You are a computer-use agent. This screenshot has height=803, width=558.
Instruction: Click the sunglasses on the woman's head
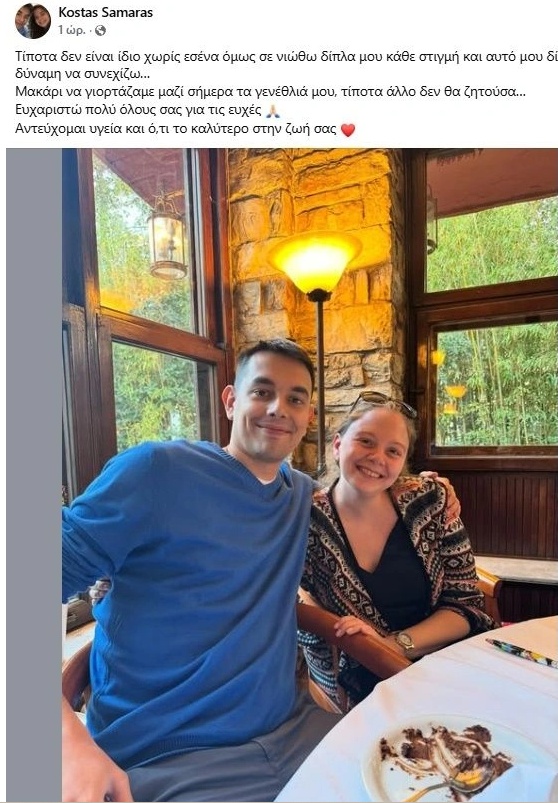pyautogui.click(x=383, y=402)
